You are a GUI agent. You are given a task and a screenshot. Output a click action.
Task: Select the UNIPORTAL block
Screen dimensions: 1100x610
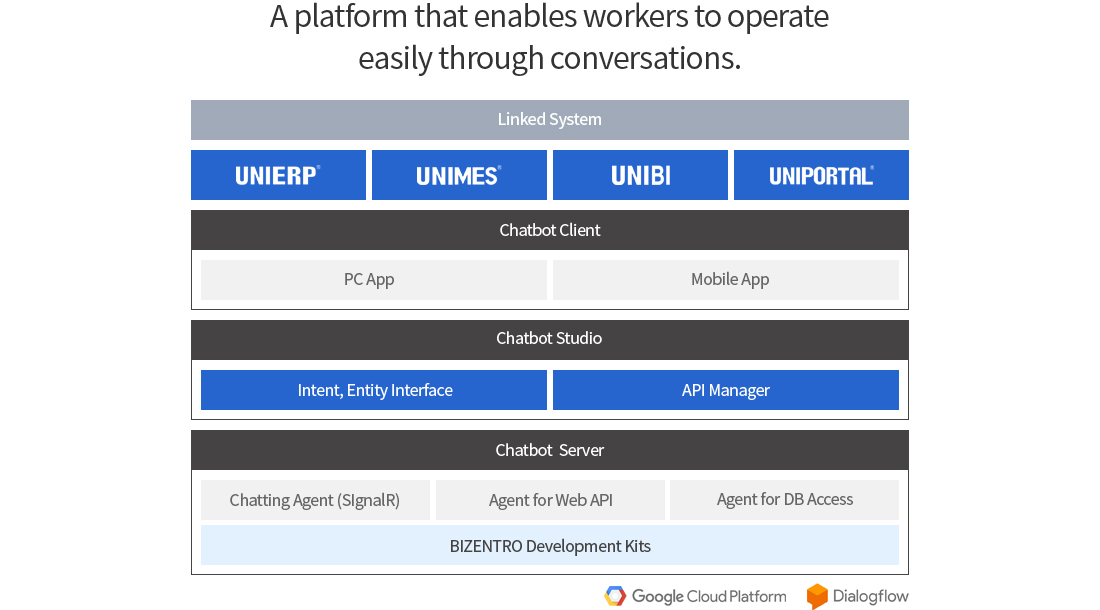[x=821, y=175]
